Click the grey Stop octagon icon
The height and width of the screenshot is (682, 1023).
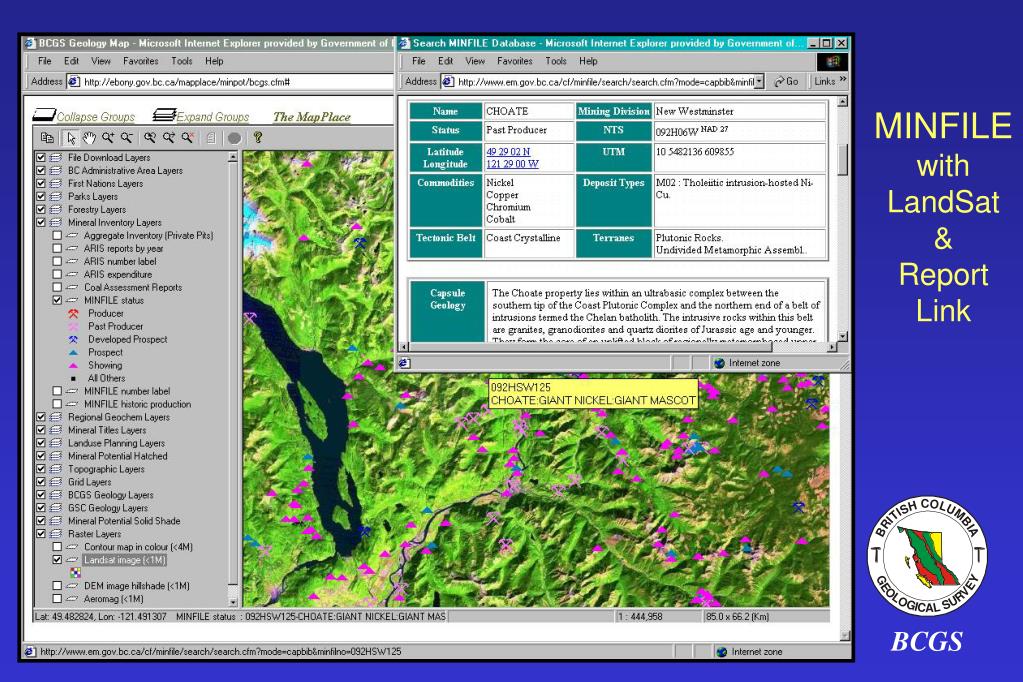pyautogui.click(x=234, y=138)
